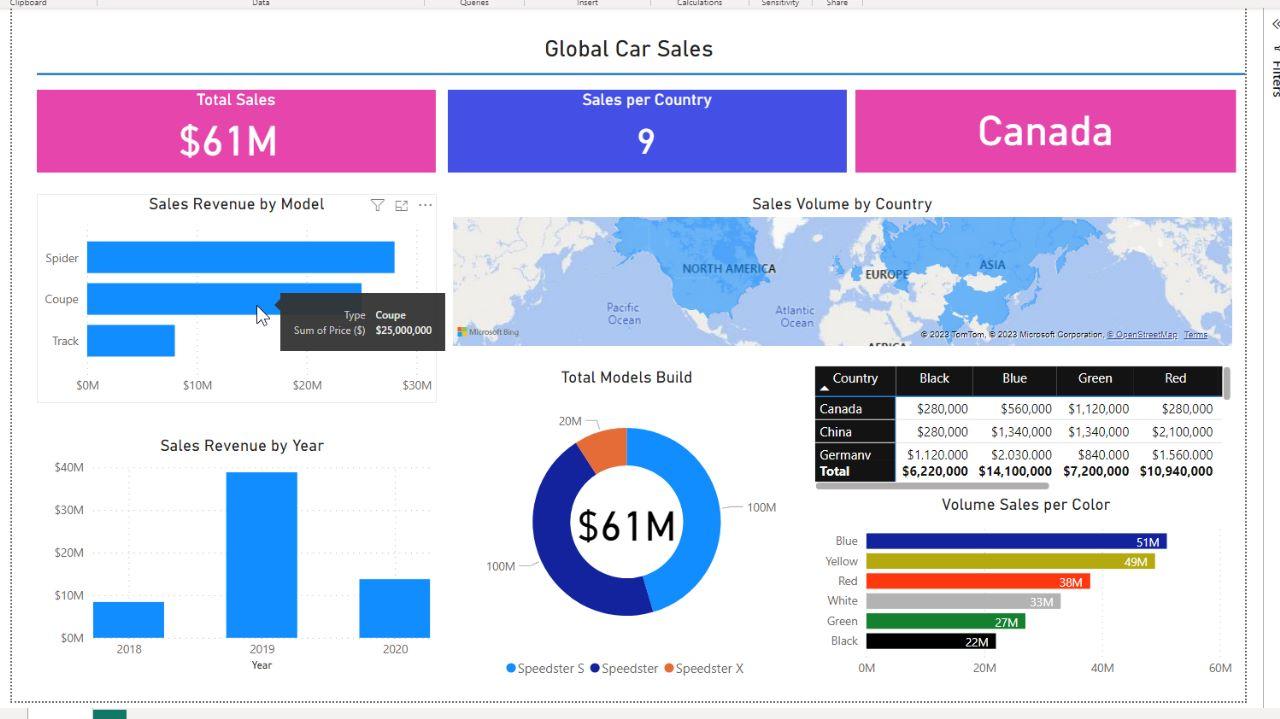Click the filter icon on Sales Revenue by Model
Viewport: 1280px width, 719px height.
click(x=377, y=205)
